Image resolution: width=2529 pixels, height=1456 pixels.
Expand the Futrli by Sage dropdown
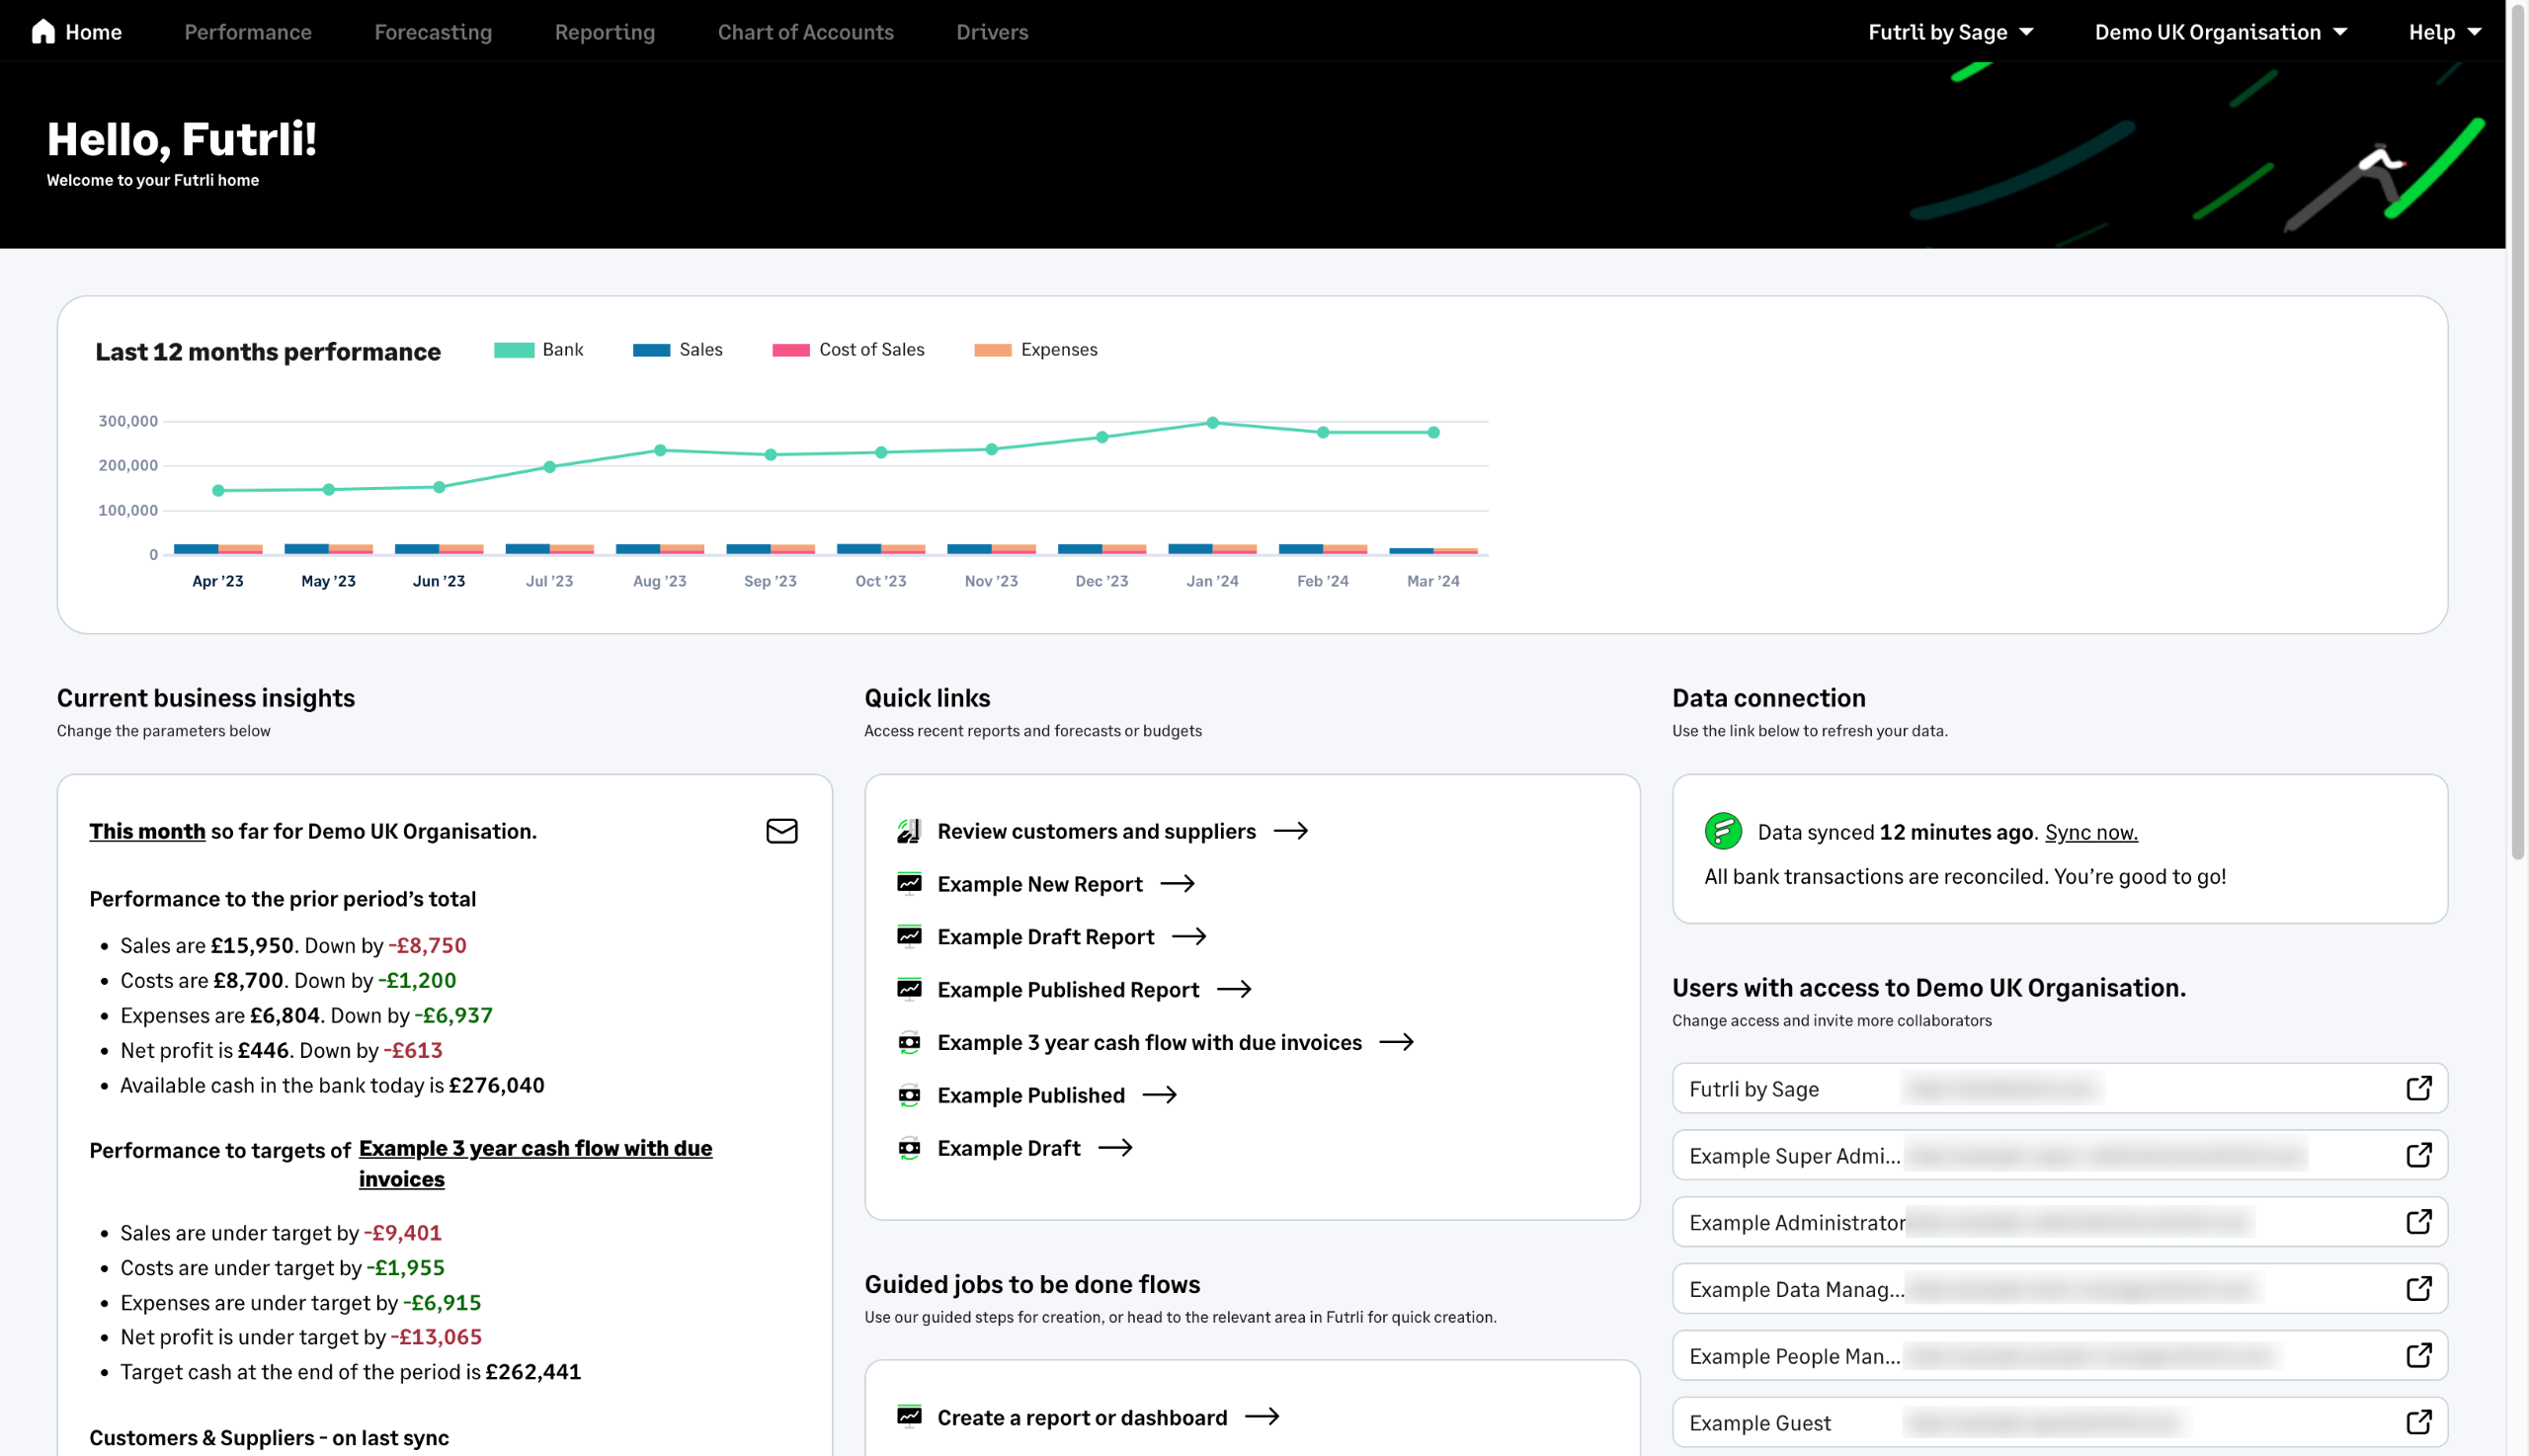click(1949, 32)
